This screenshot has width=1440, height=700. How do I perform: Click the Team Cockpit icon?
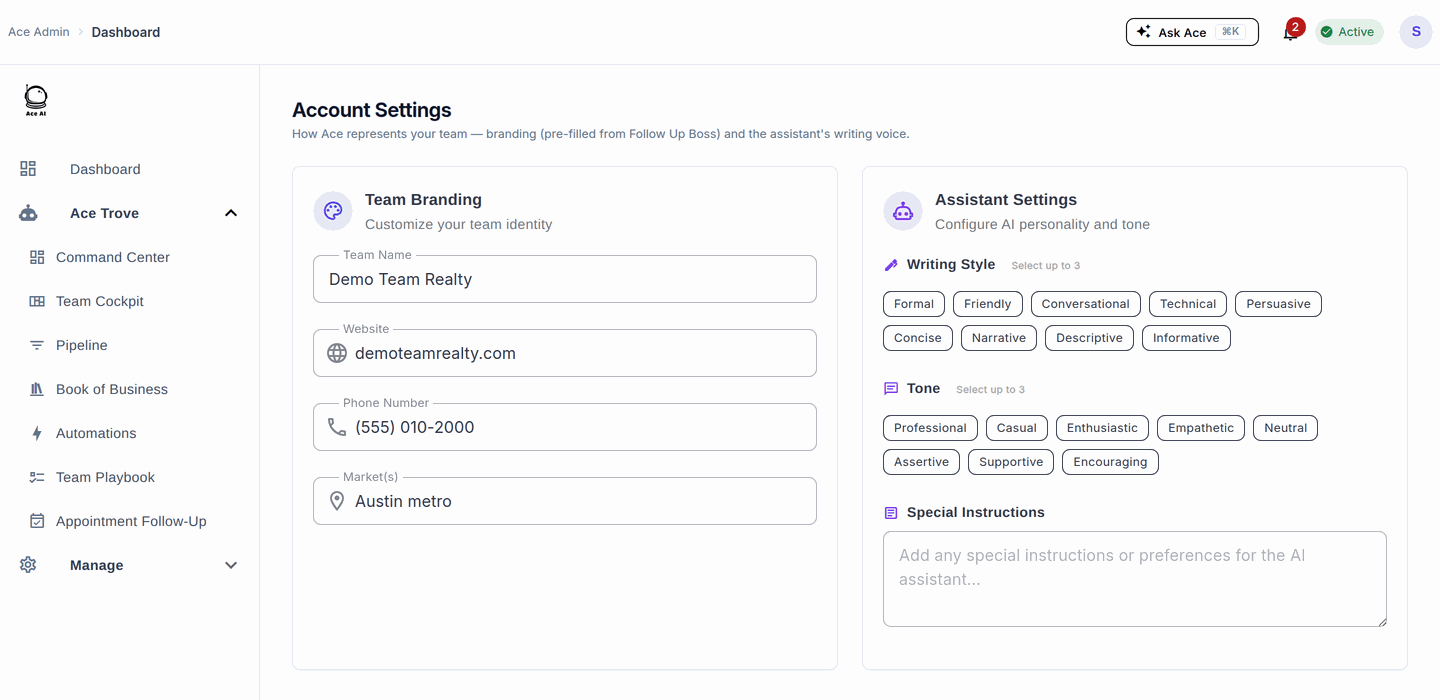(x=37, y=301)
